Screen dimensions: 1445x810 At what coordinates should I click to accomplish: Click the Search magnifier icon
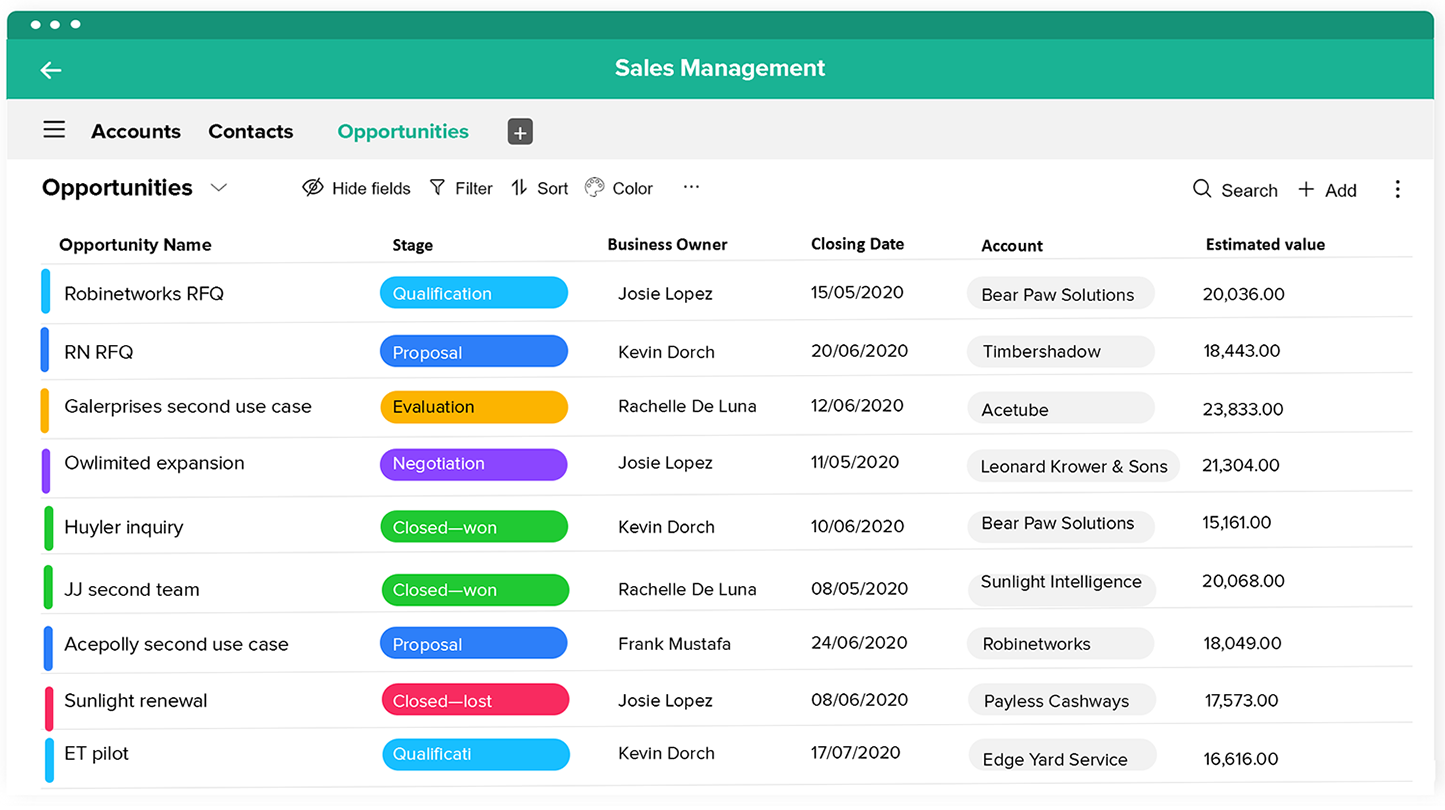pyautogui.click(x=1202, y=188)
